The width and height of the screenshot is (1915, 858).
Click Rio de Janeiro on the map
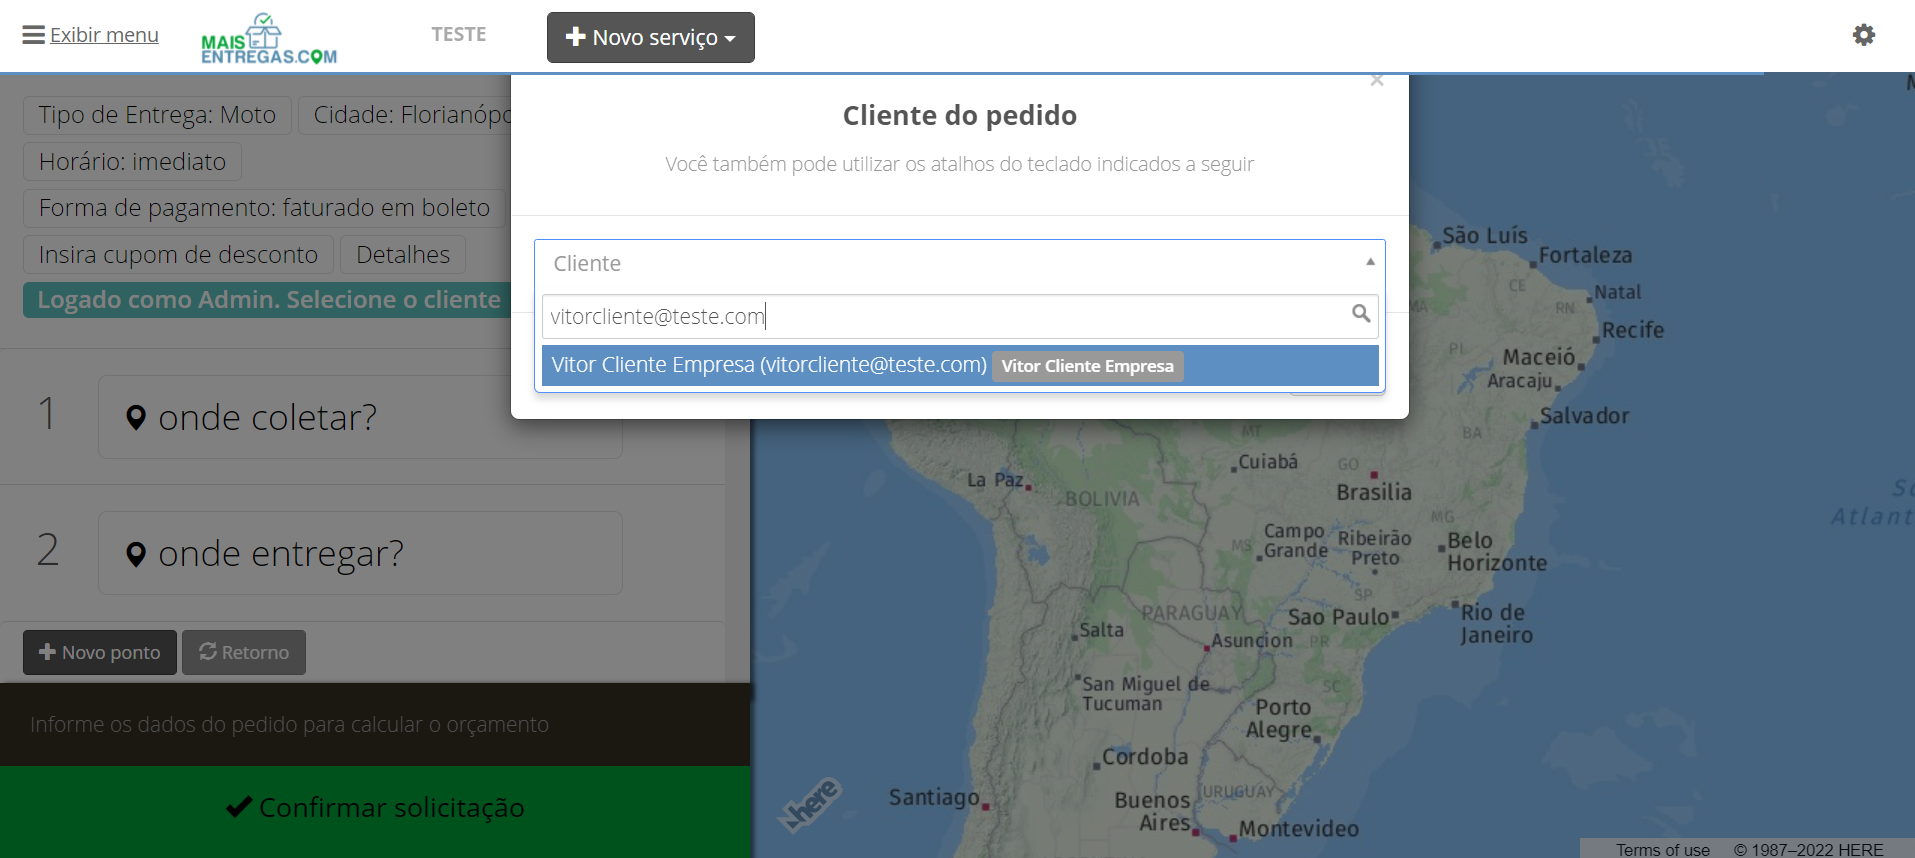pyautogui.click(x=1496, y=624)
